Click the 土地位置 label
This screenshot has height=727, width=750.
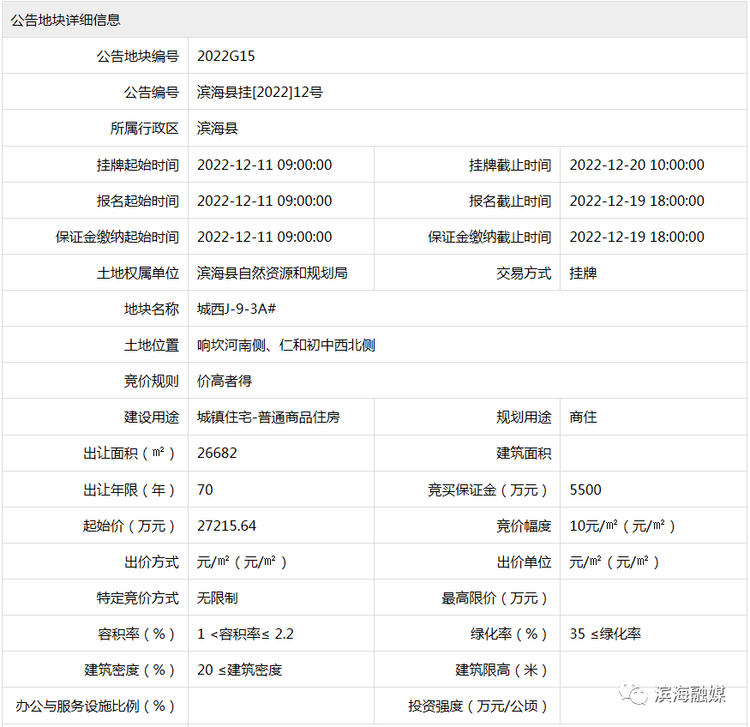[152, 345]
